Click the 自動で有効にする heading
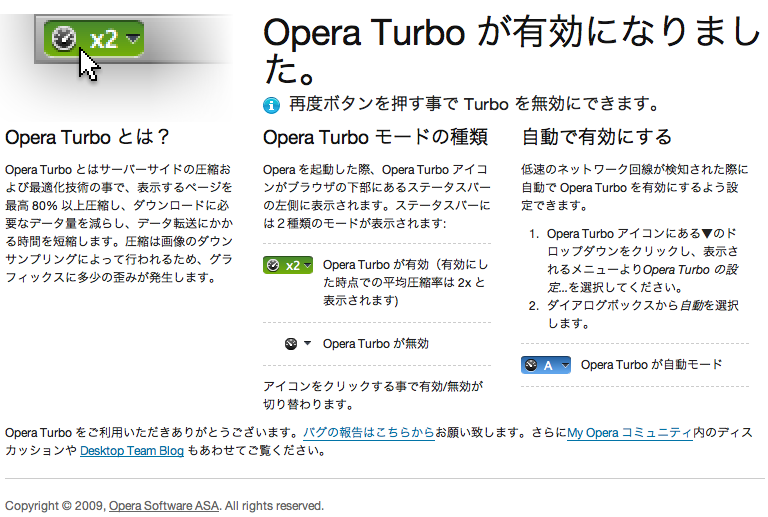 [597, 137]
